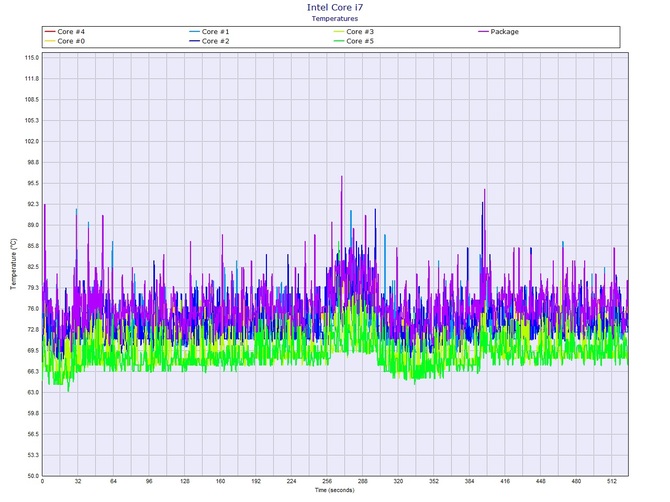Click the Core #3 legend entry
This screenshot has width=670, height=502.
354,32
